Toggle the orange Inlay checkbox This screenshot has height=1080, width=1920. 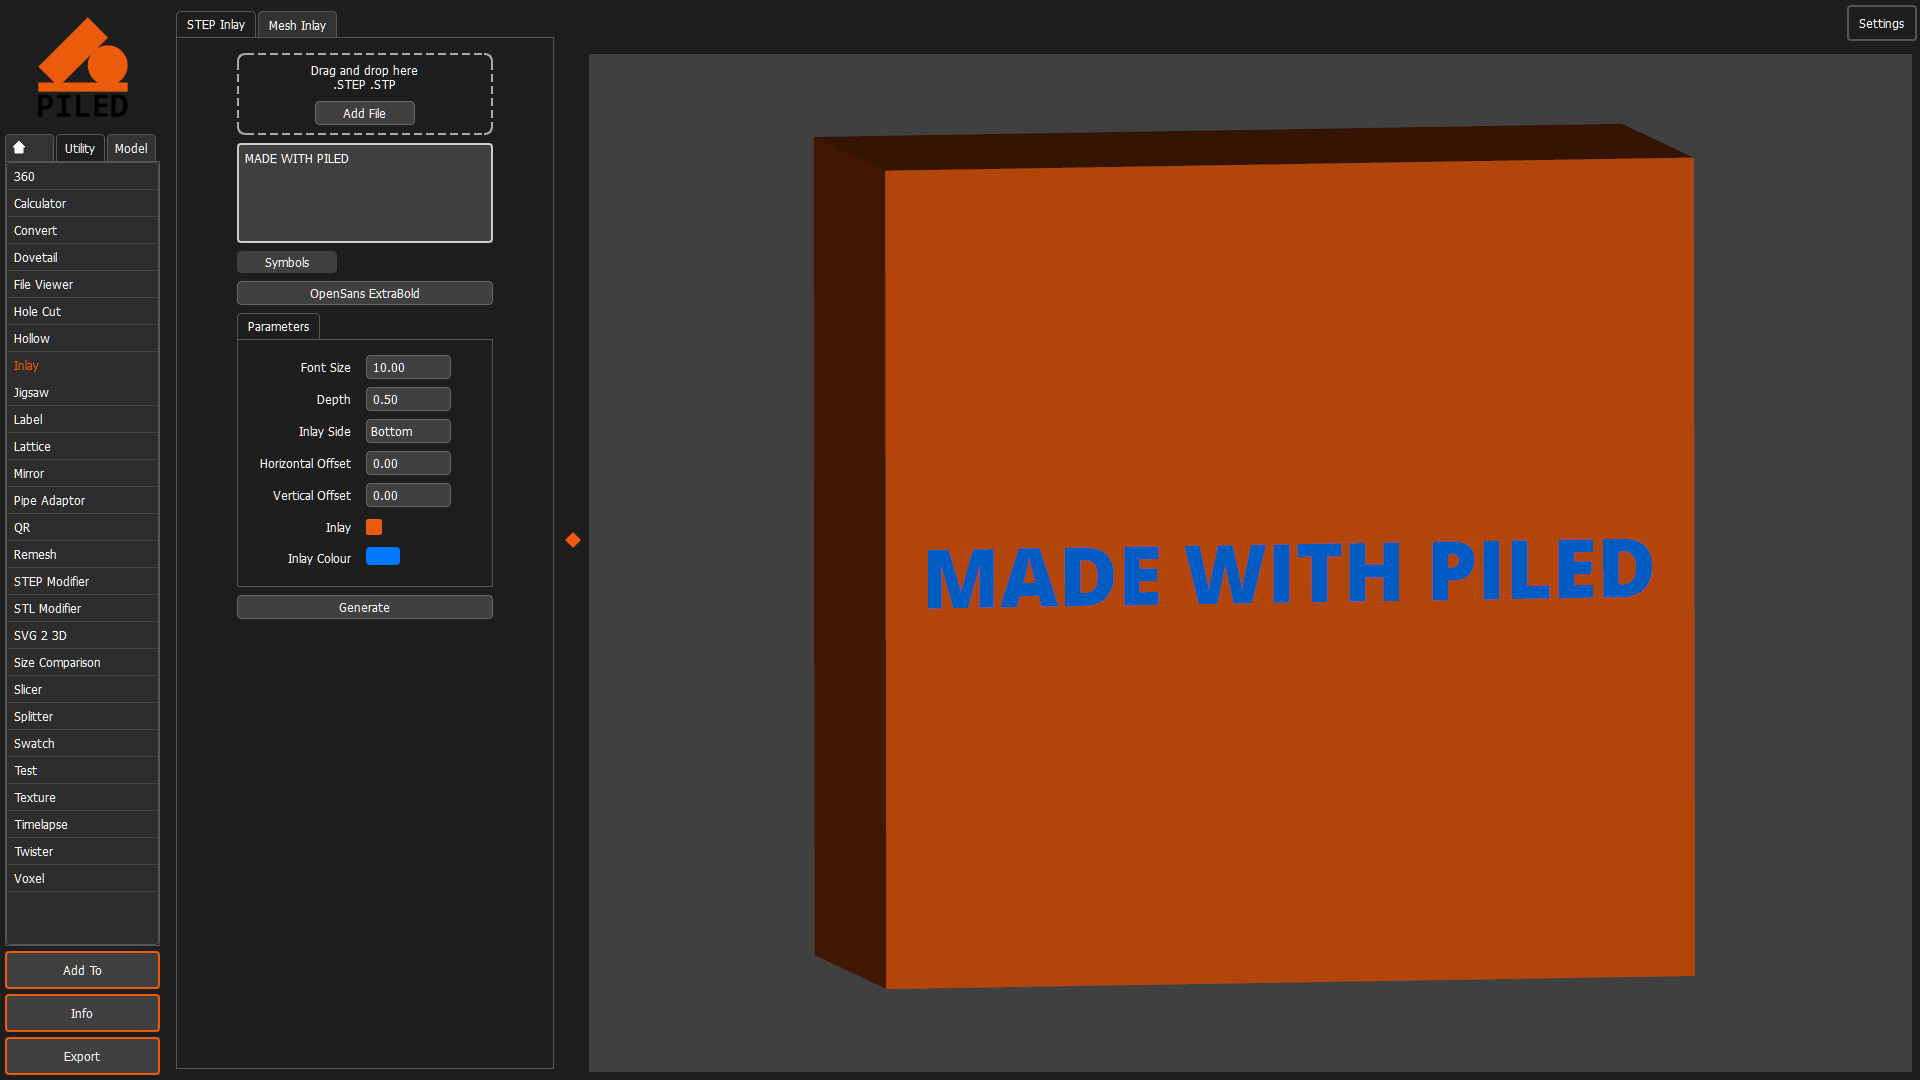[374, 527]
